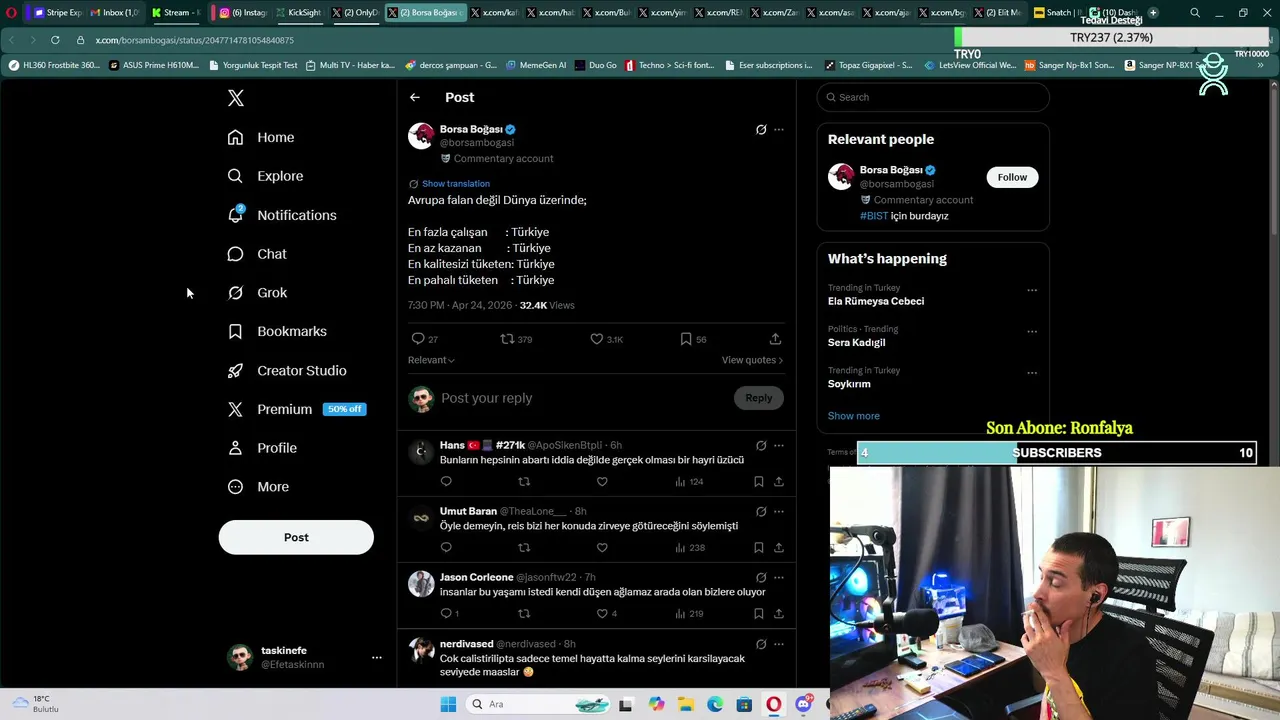This screenshot has height=720, width=1280.
Task: Share the main post via share icon
Action: click(x=775, y=339)
